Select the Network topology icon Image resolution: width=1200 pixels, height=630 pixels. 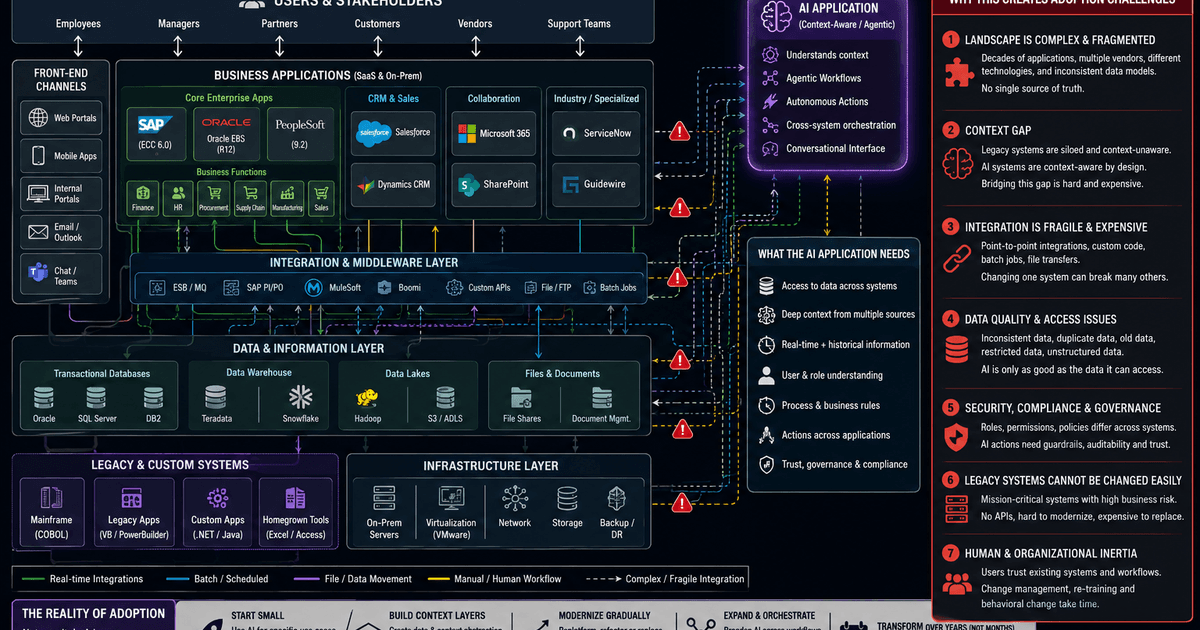tap(515, 499)
